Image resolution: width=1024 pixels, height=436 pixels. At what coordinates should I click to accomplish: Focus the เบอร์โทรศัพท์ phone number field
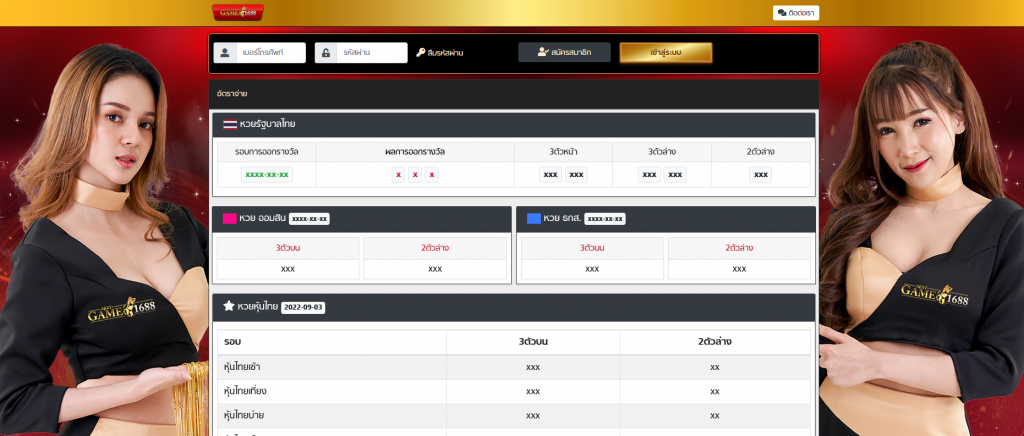tap(271, 53)
